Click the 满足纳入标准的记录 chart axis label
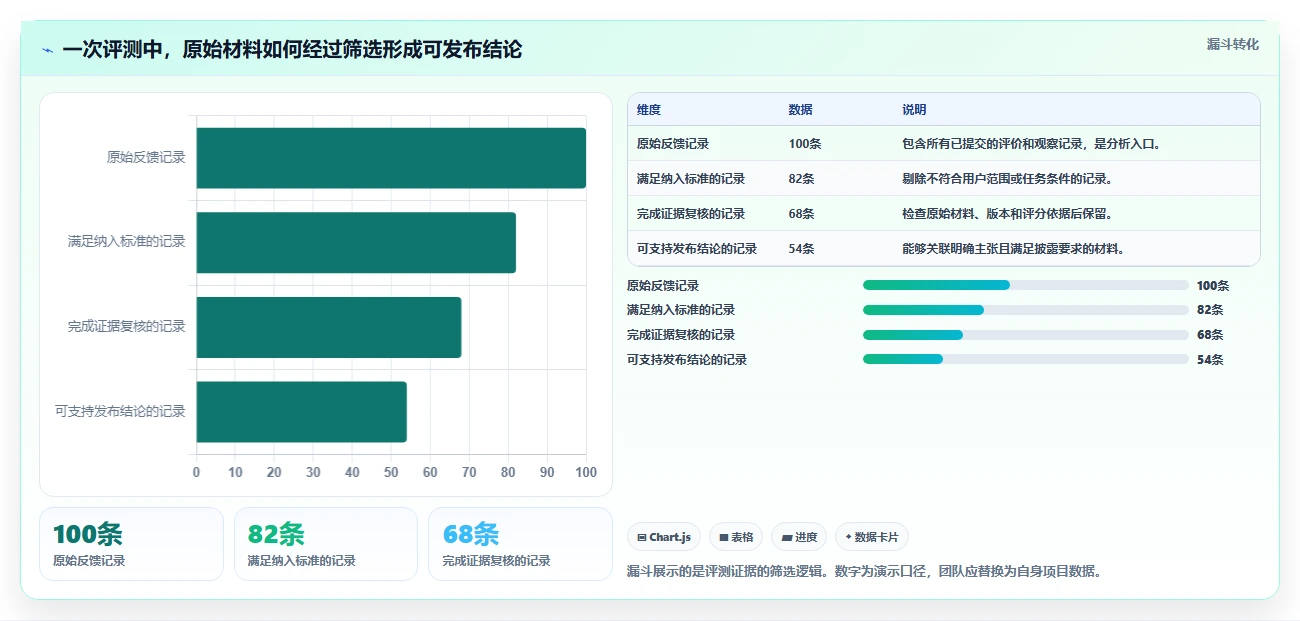The height and width of the screenshot is (621, 1300). [x=127, y=242]
